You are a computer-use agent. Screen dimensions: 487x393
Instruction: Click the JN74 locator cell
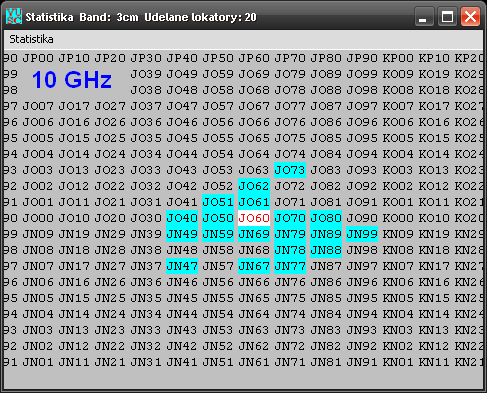(290, 314)
